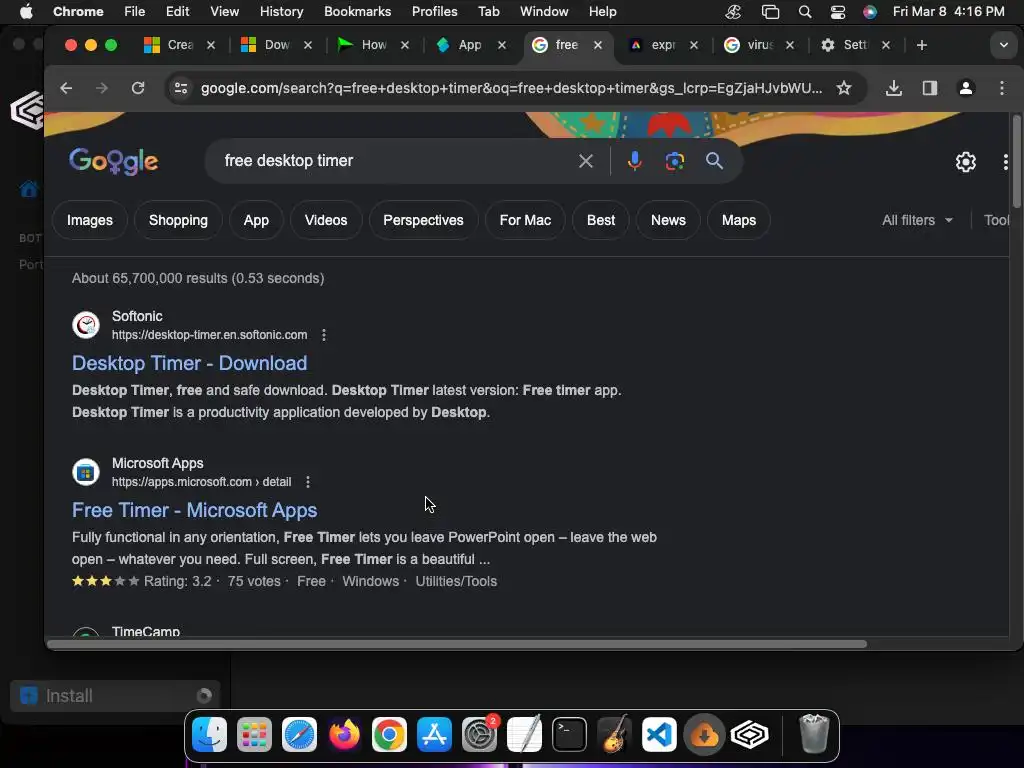Image resolution: width=1024 pixels, height=768 pixels.
Task: Filter results by Videos
Action: (x=326, y=221)
